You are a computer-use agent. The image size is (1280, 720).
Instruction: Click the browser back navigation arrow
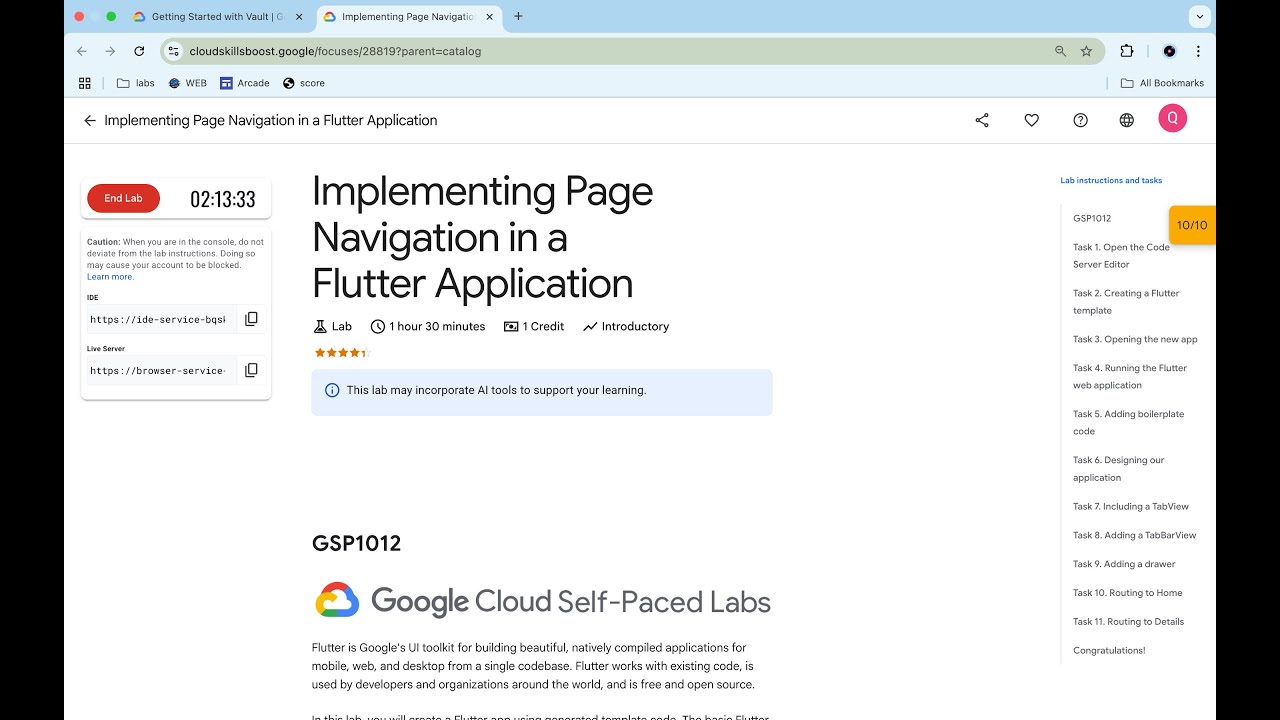(82, 51)
